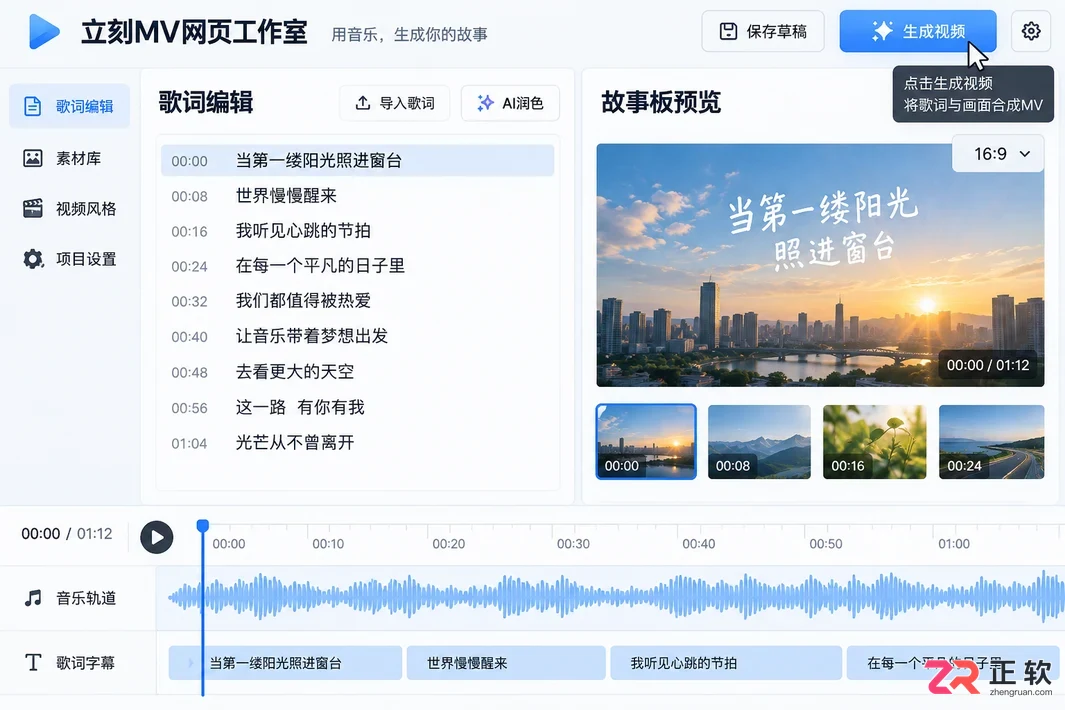Click the 项目设置 gear icon
1065x710 pixels.
tap(33, 259)
